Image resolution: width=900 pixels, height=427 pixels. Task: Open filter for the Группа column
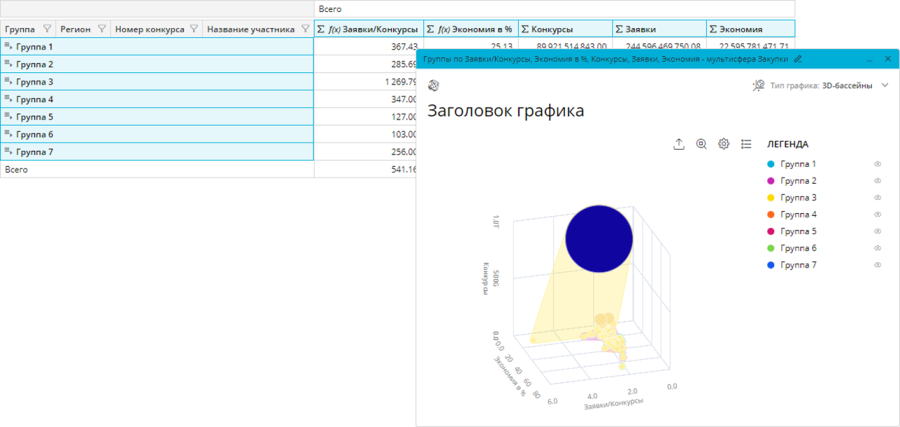(x=47, y=29)
